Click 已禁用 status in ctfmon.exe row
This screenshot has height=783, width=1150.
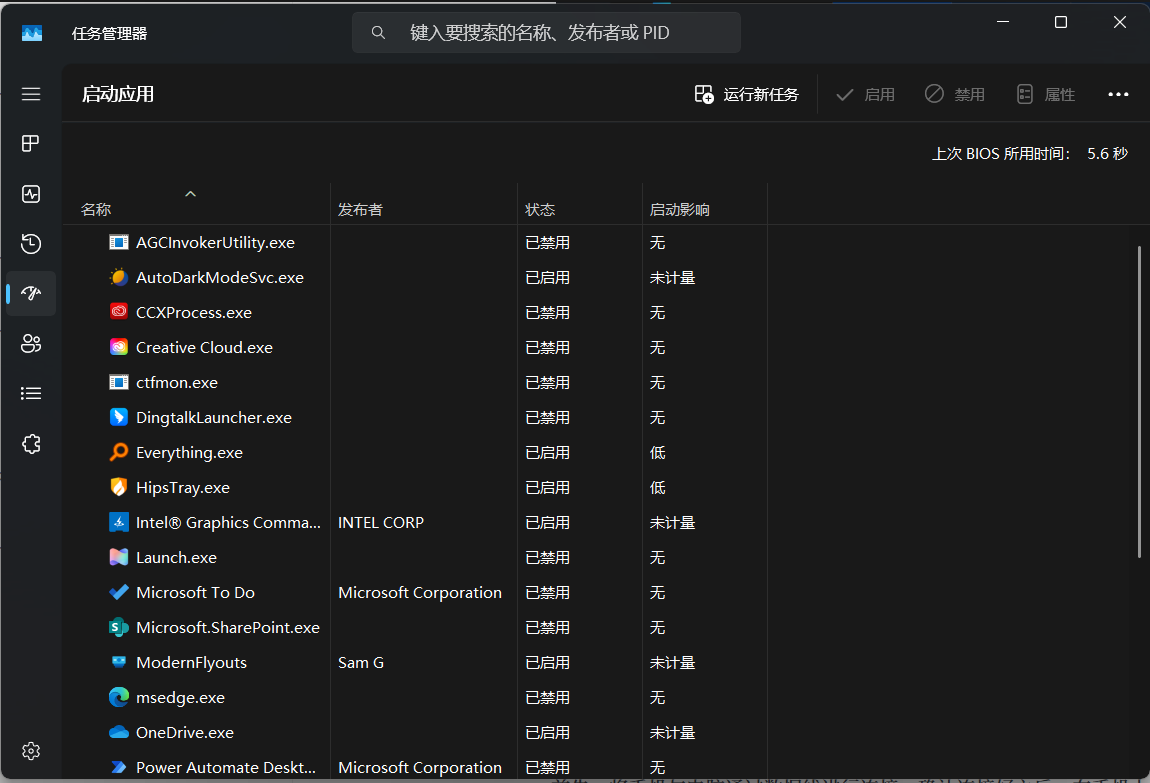547,383
